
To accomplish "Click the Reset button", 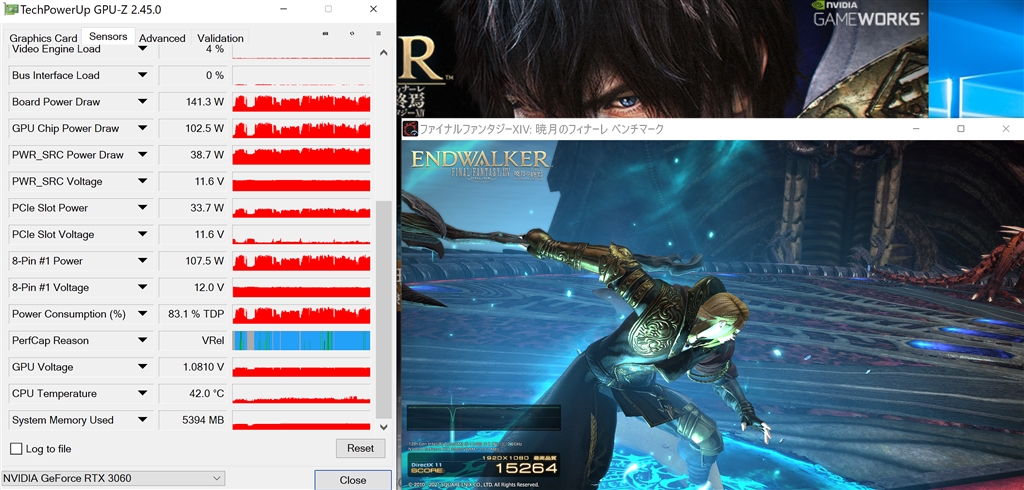I will (360, 448).
